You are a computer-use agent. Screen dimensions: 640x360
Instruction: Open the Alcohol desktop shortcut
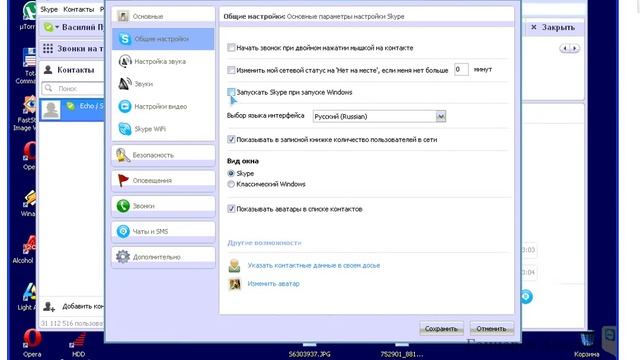point(25,250)
